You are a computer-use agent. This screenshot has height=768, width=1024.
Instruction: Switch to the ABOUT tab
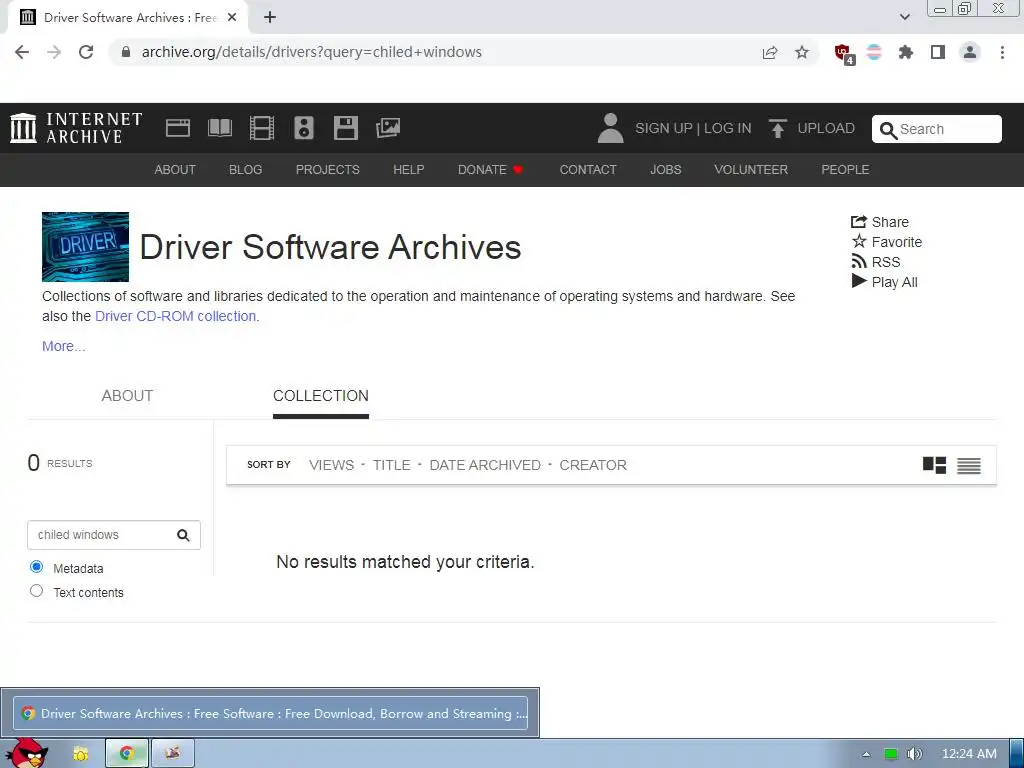[x=127, y=396]
